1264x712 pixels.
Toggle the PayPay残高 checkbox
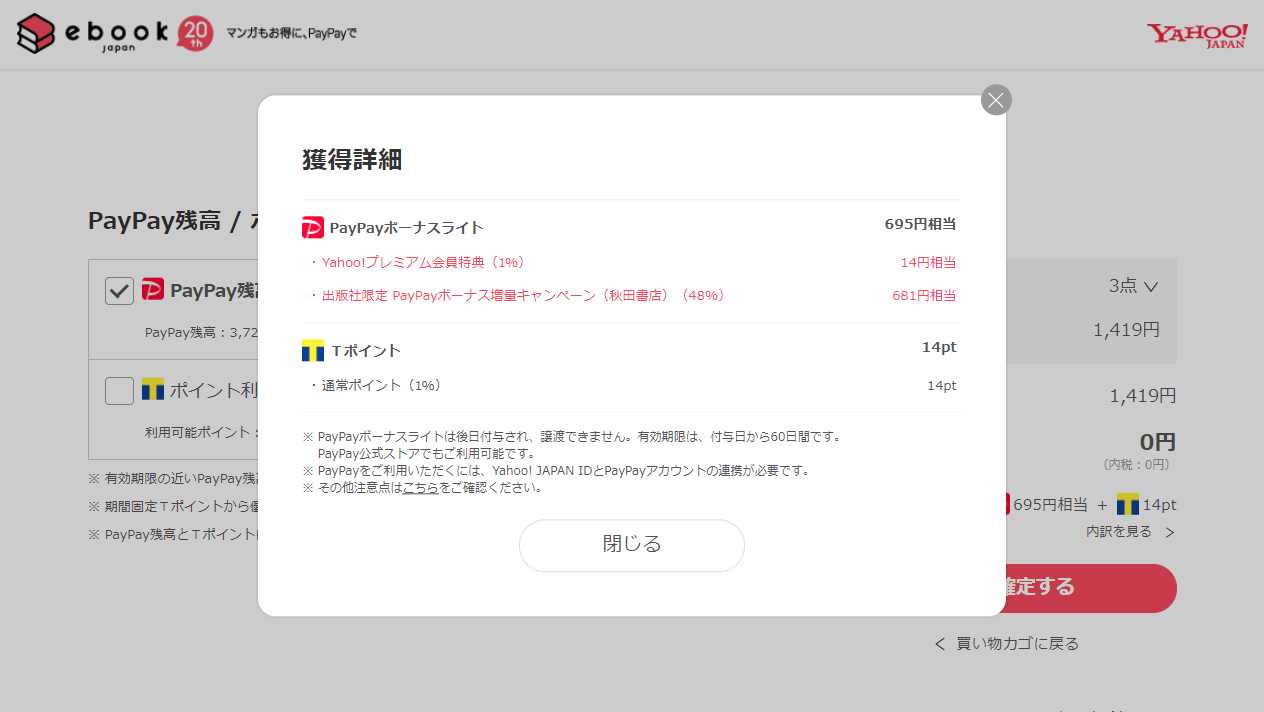[120, 291]
